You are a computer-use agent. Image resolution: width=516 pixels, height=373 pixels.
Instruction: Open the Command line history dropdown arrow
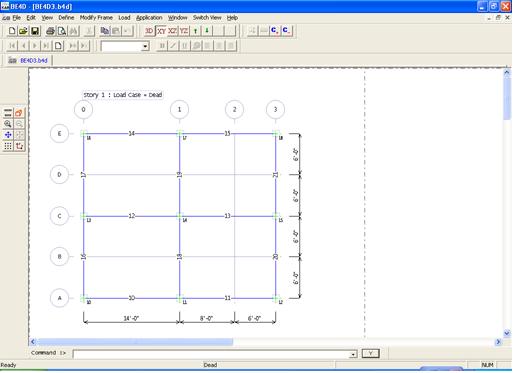(353, 354)
